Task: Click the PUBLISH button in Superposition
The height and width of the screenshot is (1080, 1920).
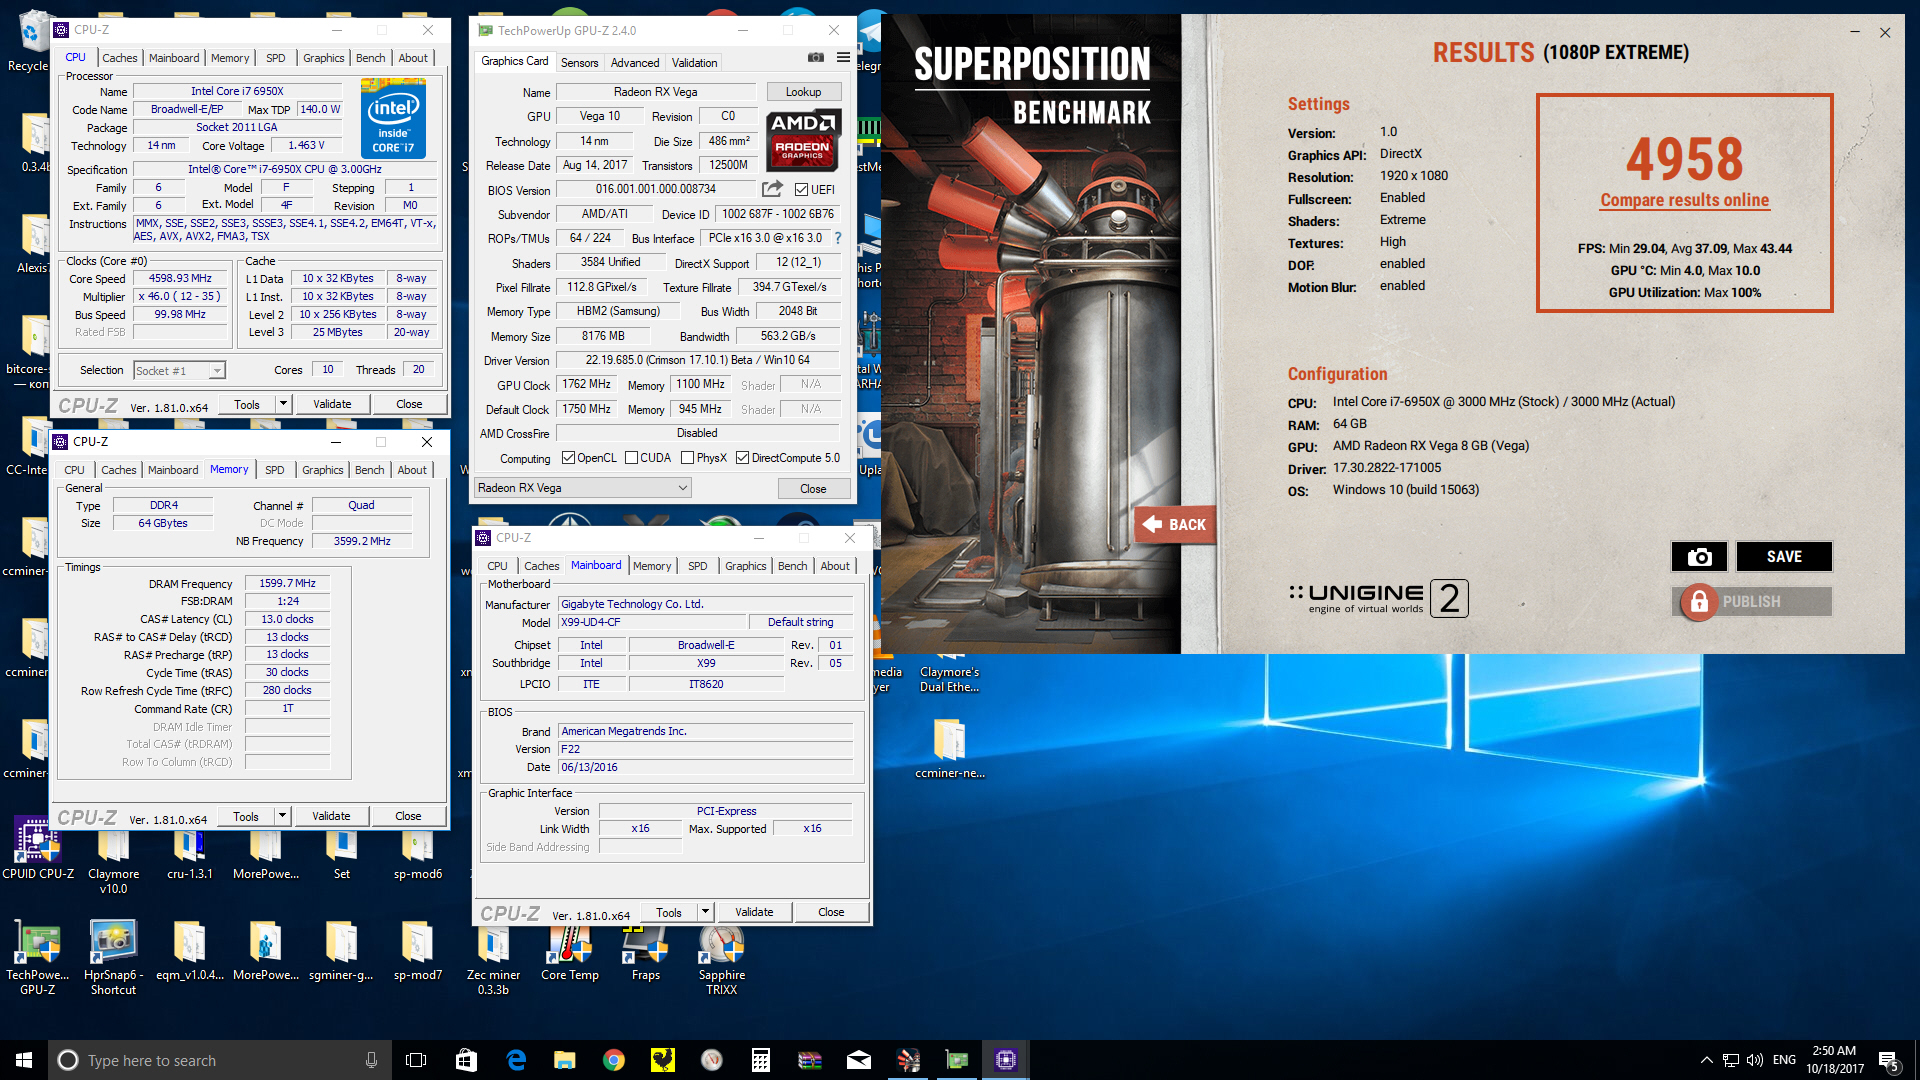Action: click(1751, 602)
